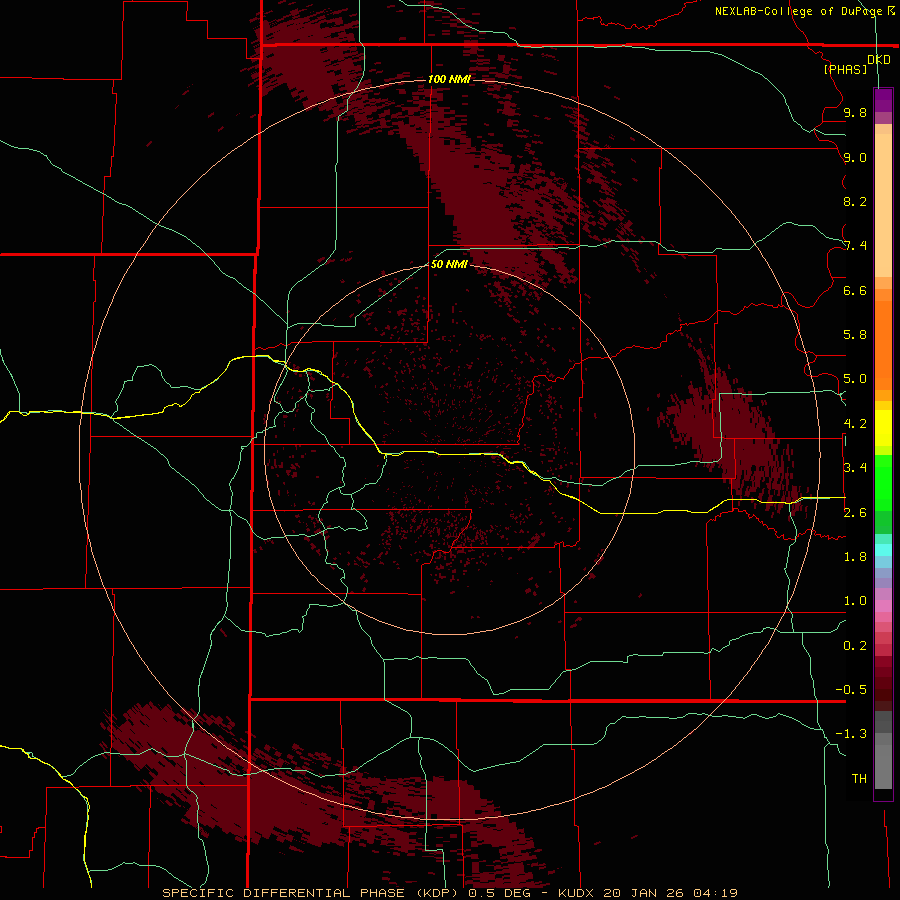Screen dimensions: 900x900
Task: Click the 0.2 value on the scale
Action: click(x=855, y=646)
